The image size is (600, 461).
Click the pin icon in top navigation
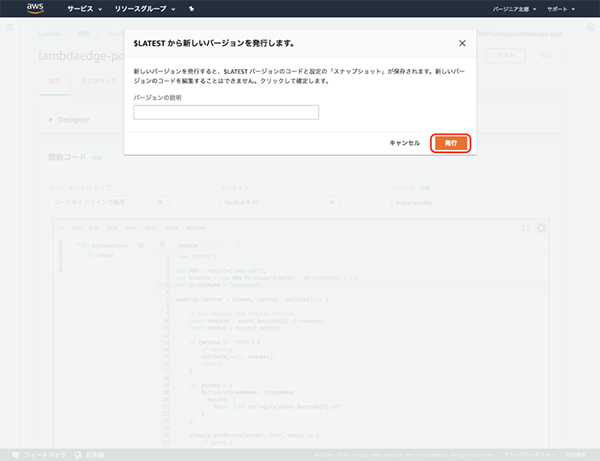click(x=191, y=8)
